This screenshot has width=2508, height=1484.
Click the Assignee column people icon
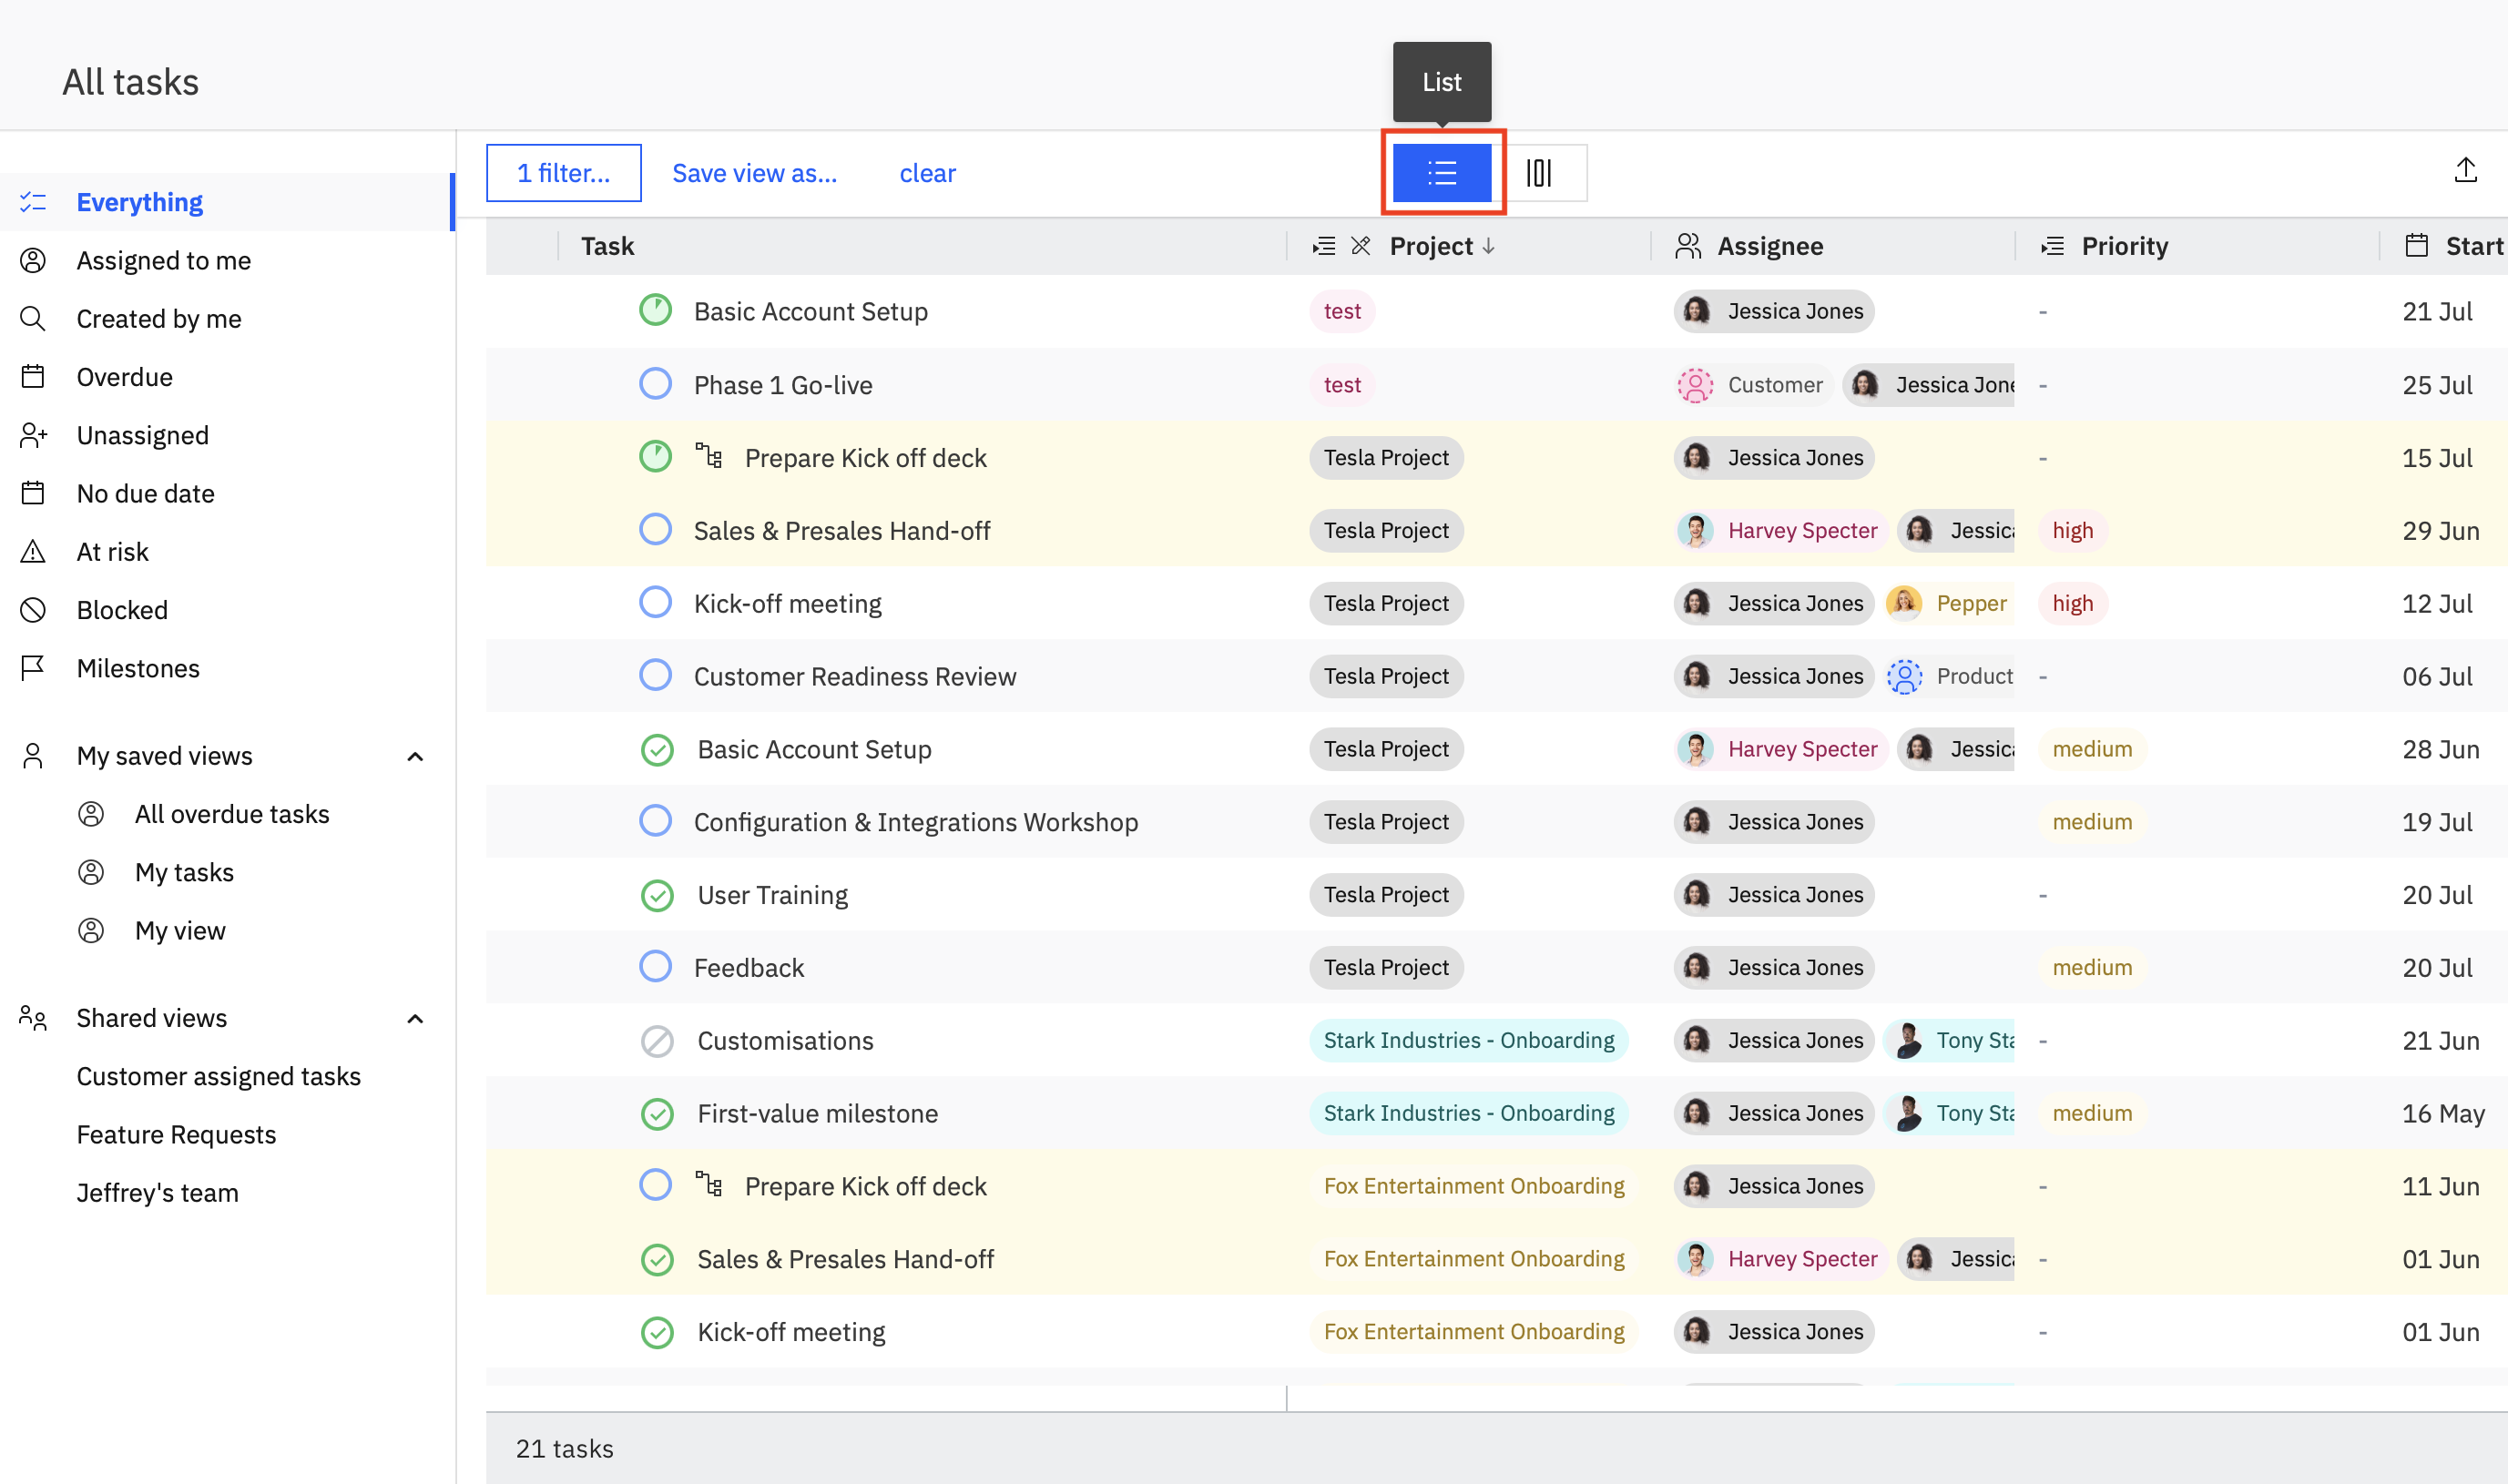coord(1688,246)
